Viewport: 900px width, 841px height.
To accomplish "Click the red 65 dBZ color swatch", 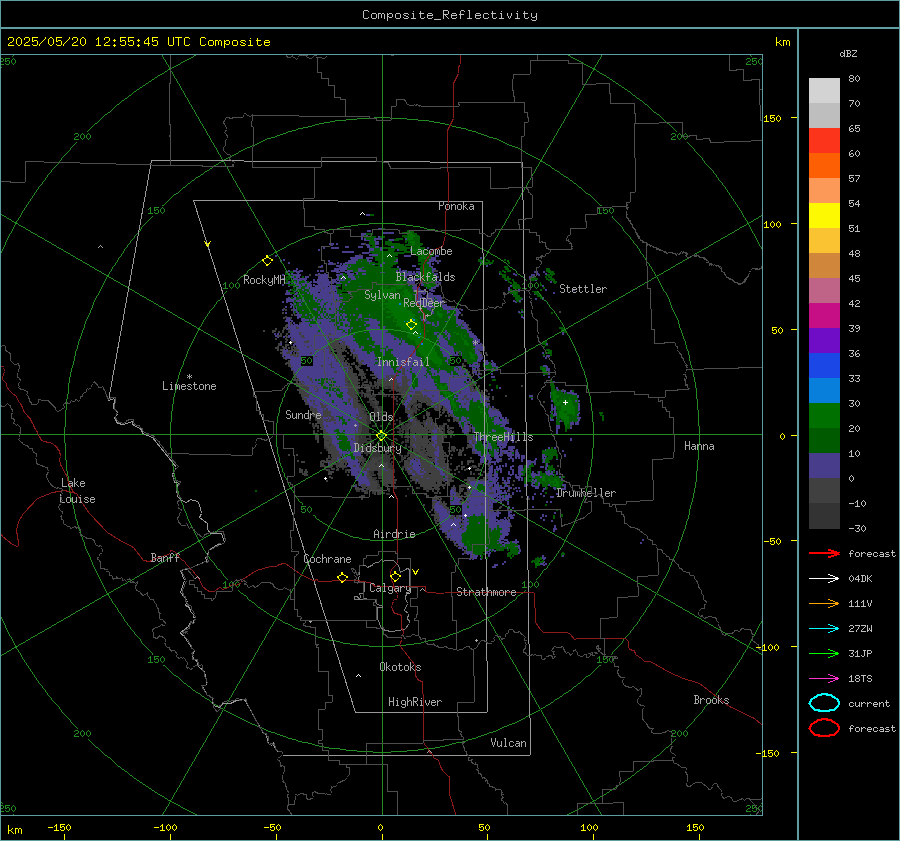I will pos(824,140).
